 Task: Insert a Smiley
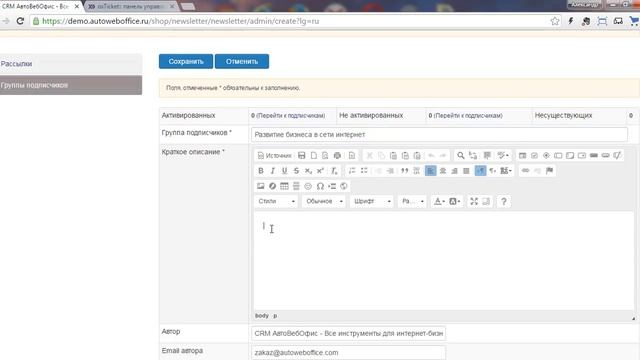tap(308, 186)
